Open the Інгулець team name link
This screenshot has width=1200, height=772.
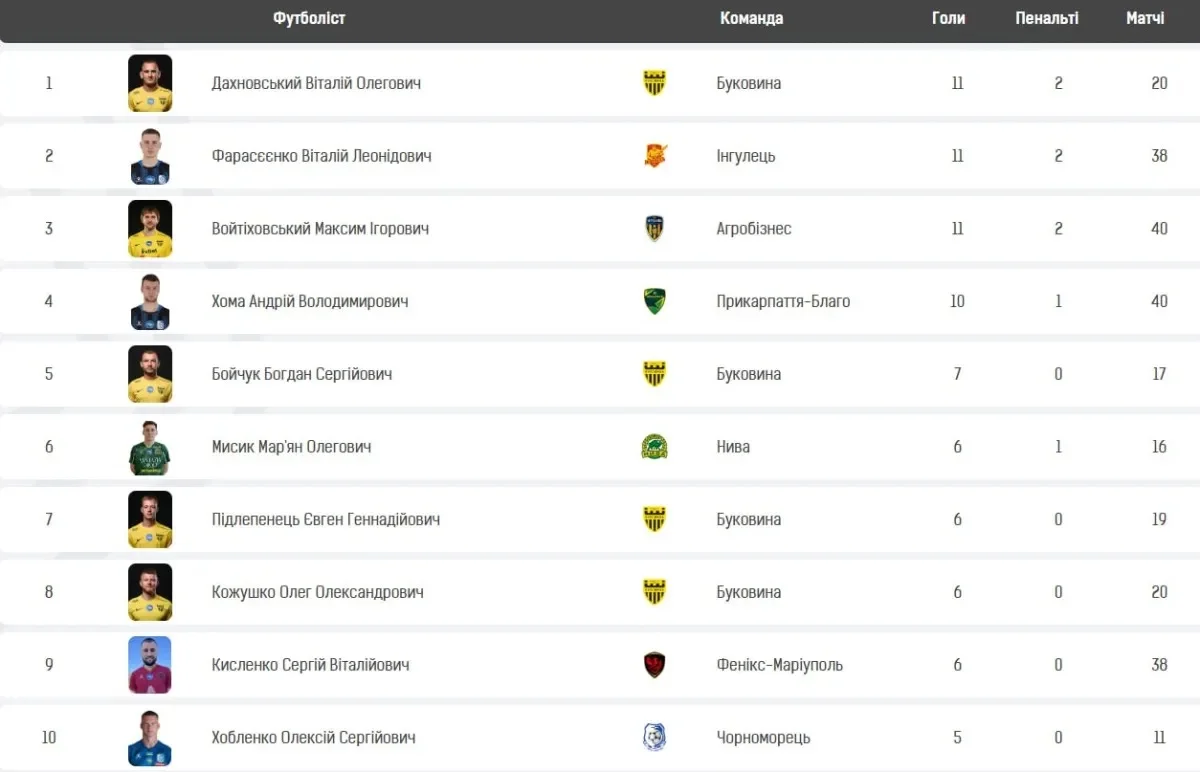click(x=746, y=156)
